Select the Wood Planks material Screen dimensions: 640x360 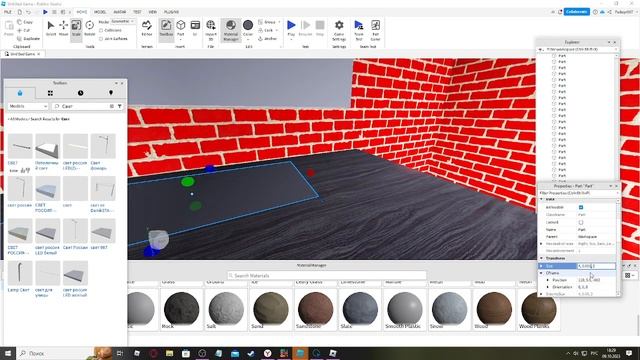pyautogui.click(x=538, y=309)
